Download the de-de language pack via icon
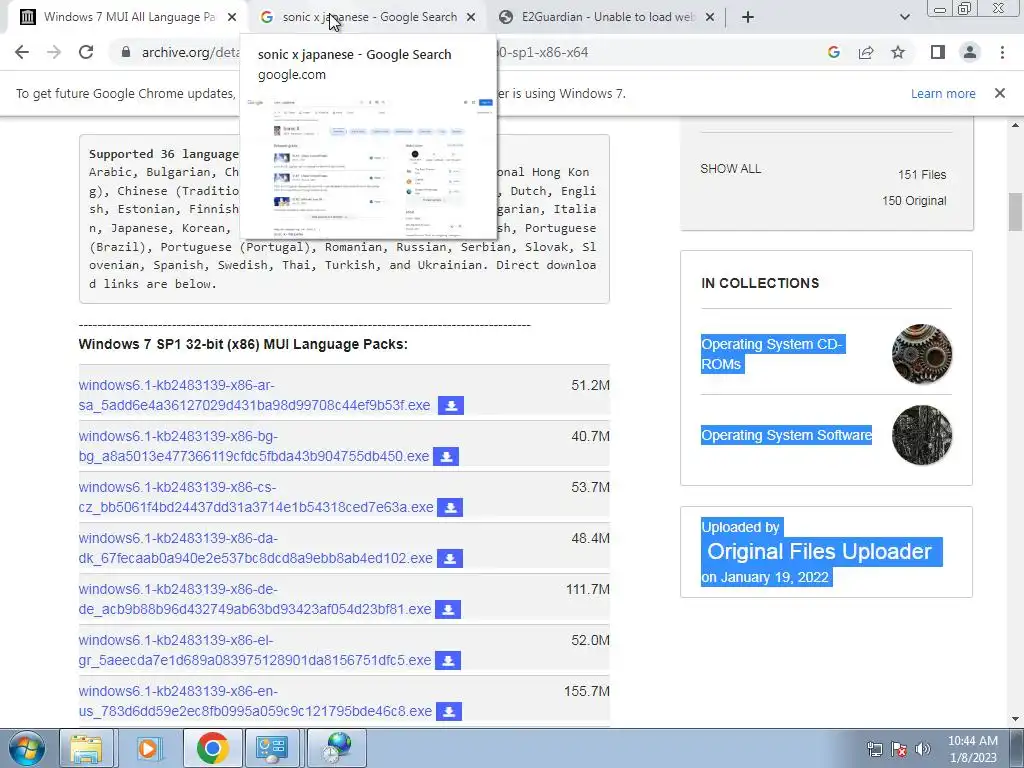Image resolution: width=1024 pixels, height=768 pixels. [x=448, y=609]
